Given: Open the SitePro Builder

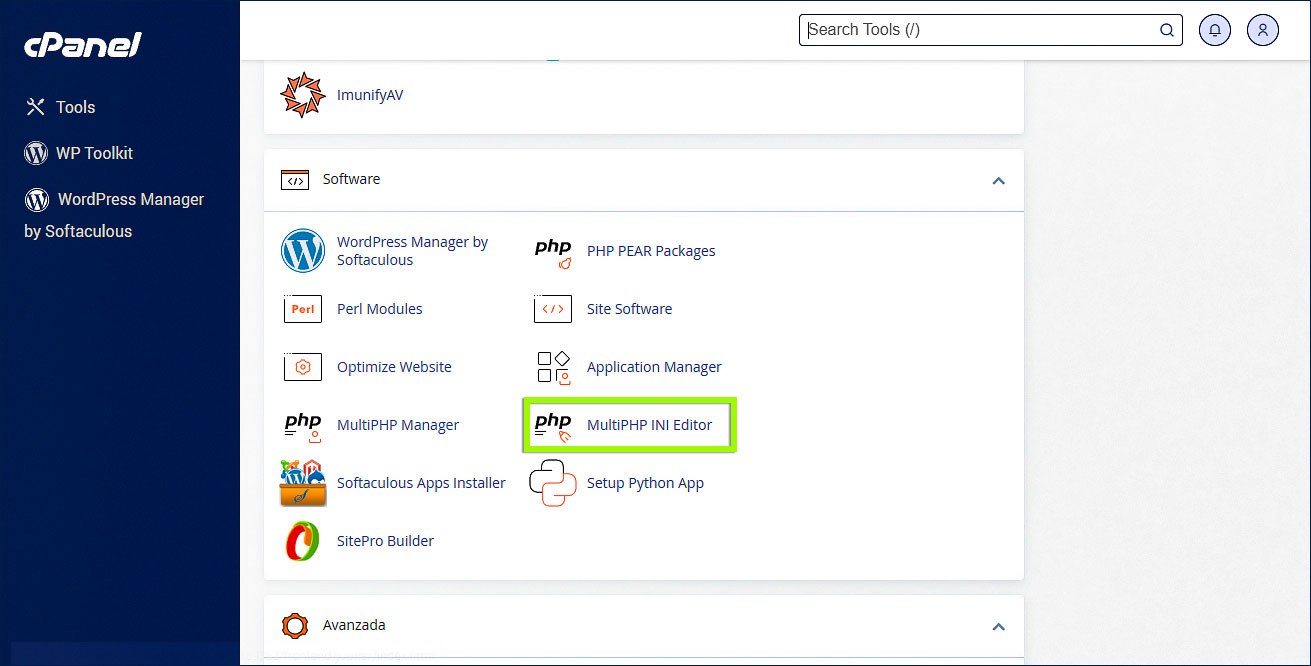Looking at the screenshot, I should tap(384, 540).
